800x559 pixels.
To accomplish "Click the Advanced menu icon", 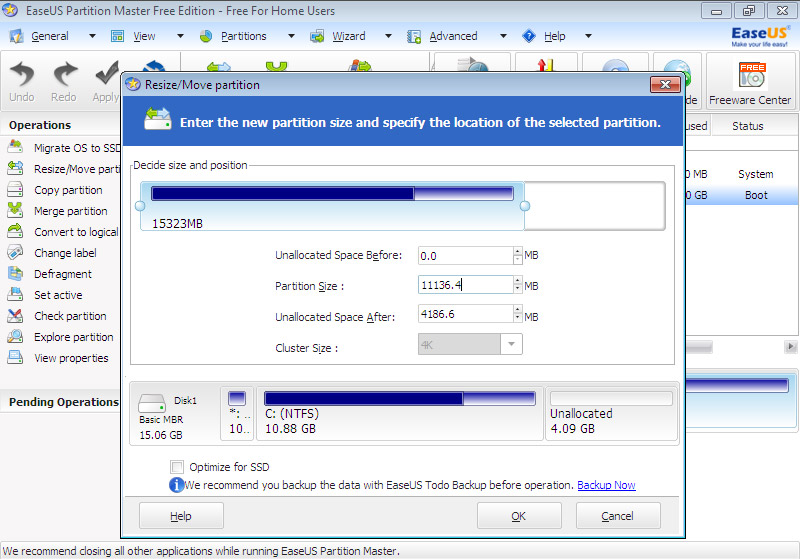I will [414, 36].
